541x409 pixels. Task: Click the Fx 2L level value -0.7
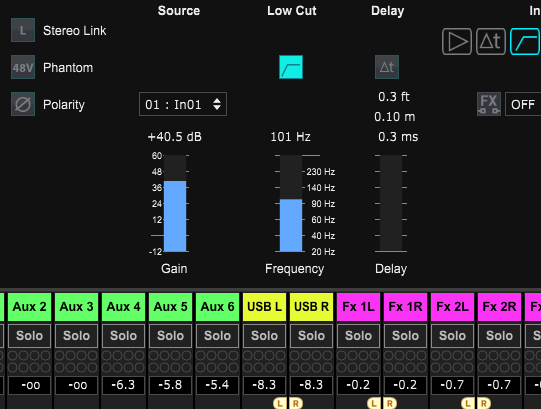click(x=452, y=385)
